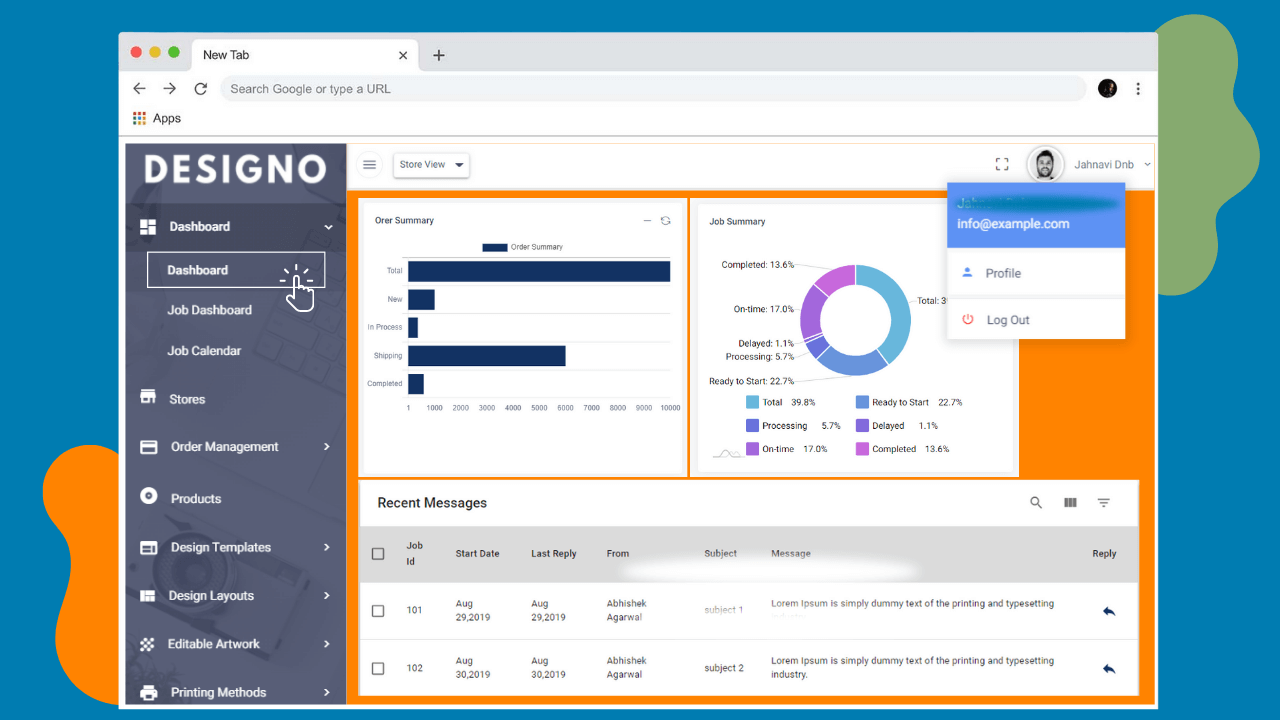Expand the Order Management section
The width and height of the screenshot is (1280, 720).
222,447
